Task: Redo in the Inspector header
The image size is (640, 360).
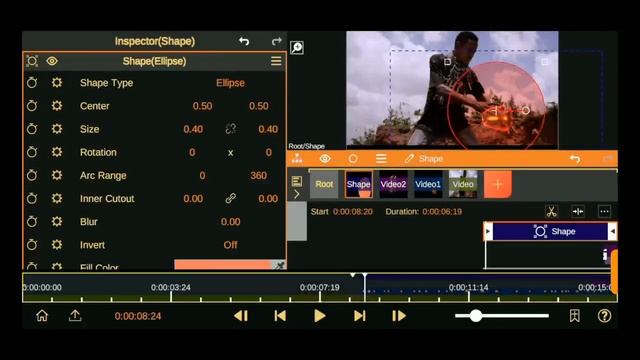Action: pos(277,41)
